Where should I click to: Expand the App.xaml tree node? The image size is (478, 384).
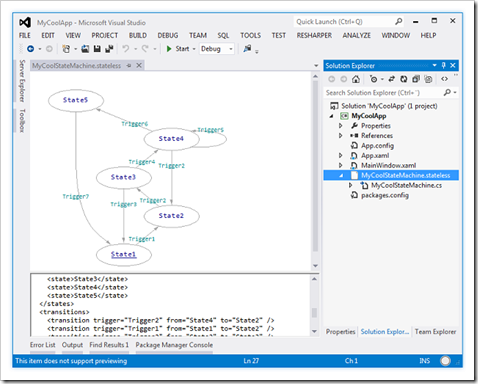pyautogui.click(x=340, y=155)
